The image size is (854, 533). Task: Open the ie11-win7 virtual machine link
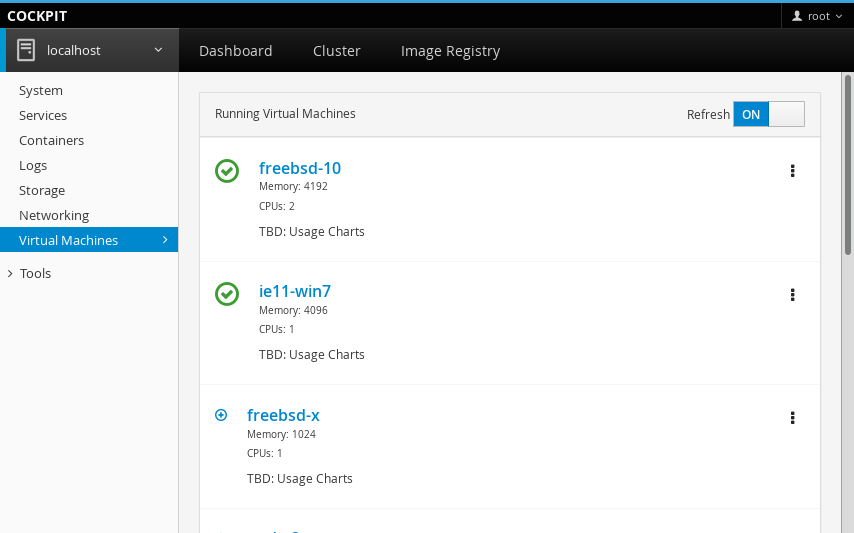tap(295, 291)
